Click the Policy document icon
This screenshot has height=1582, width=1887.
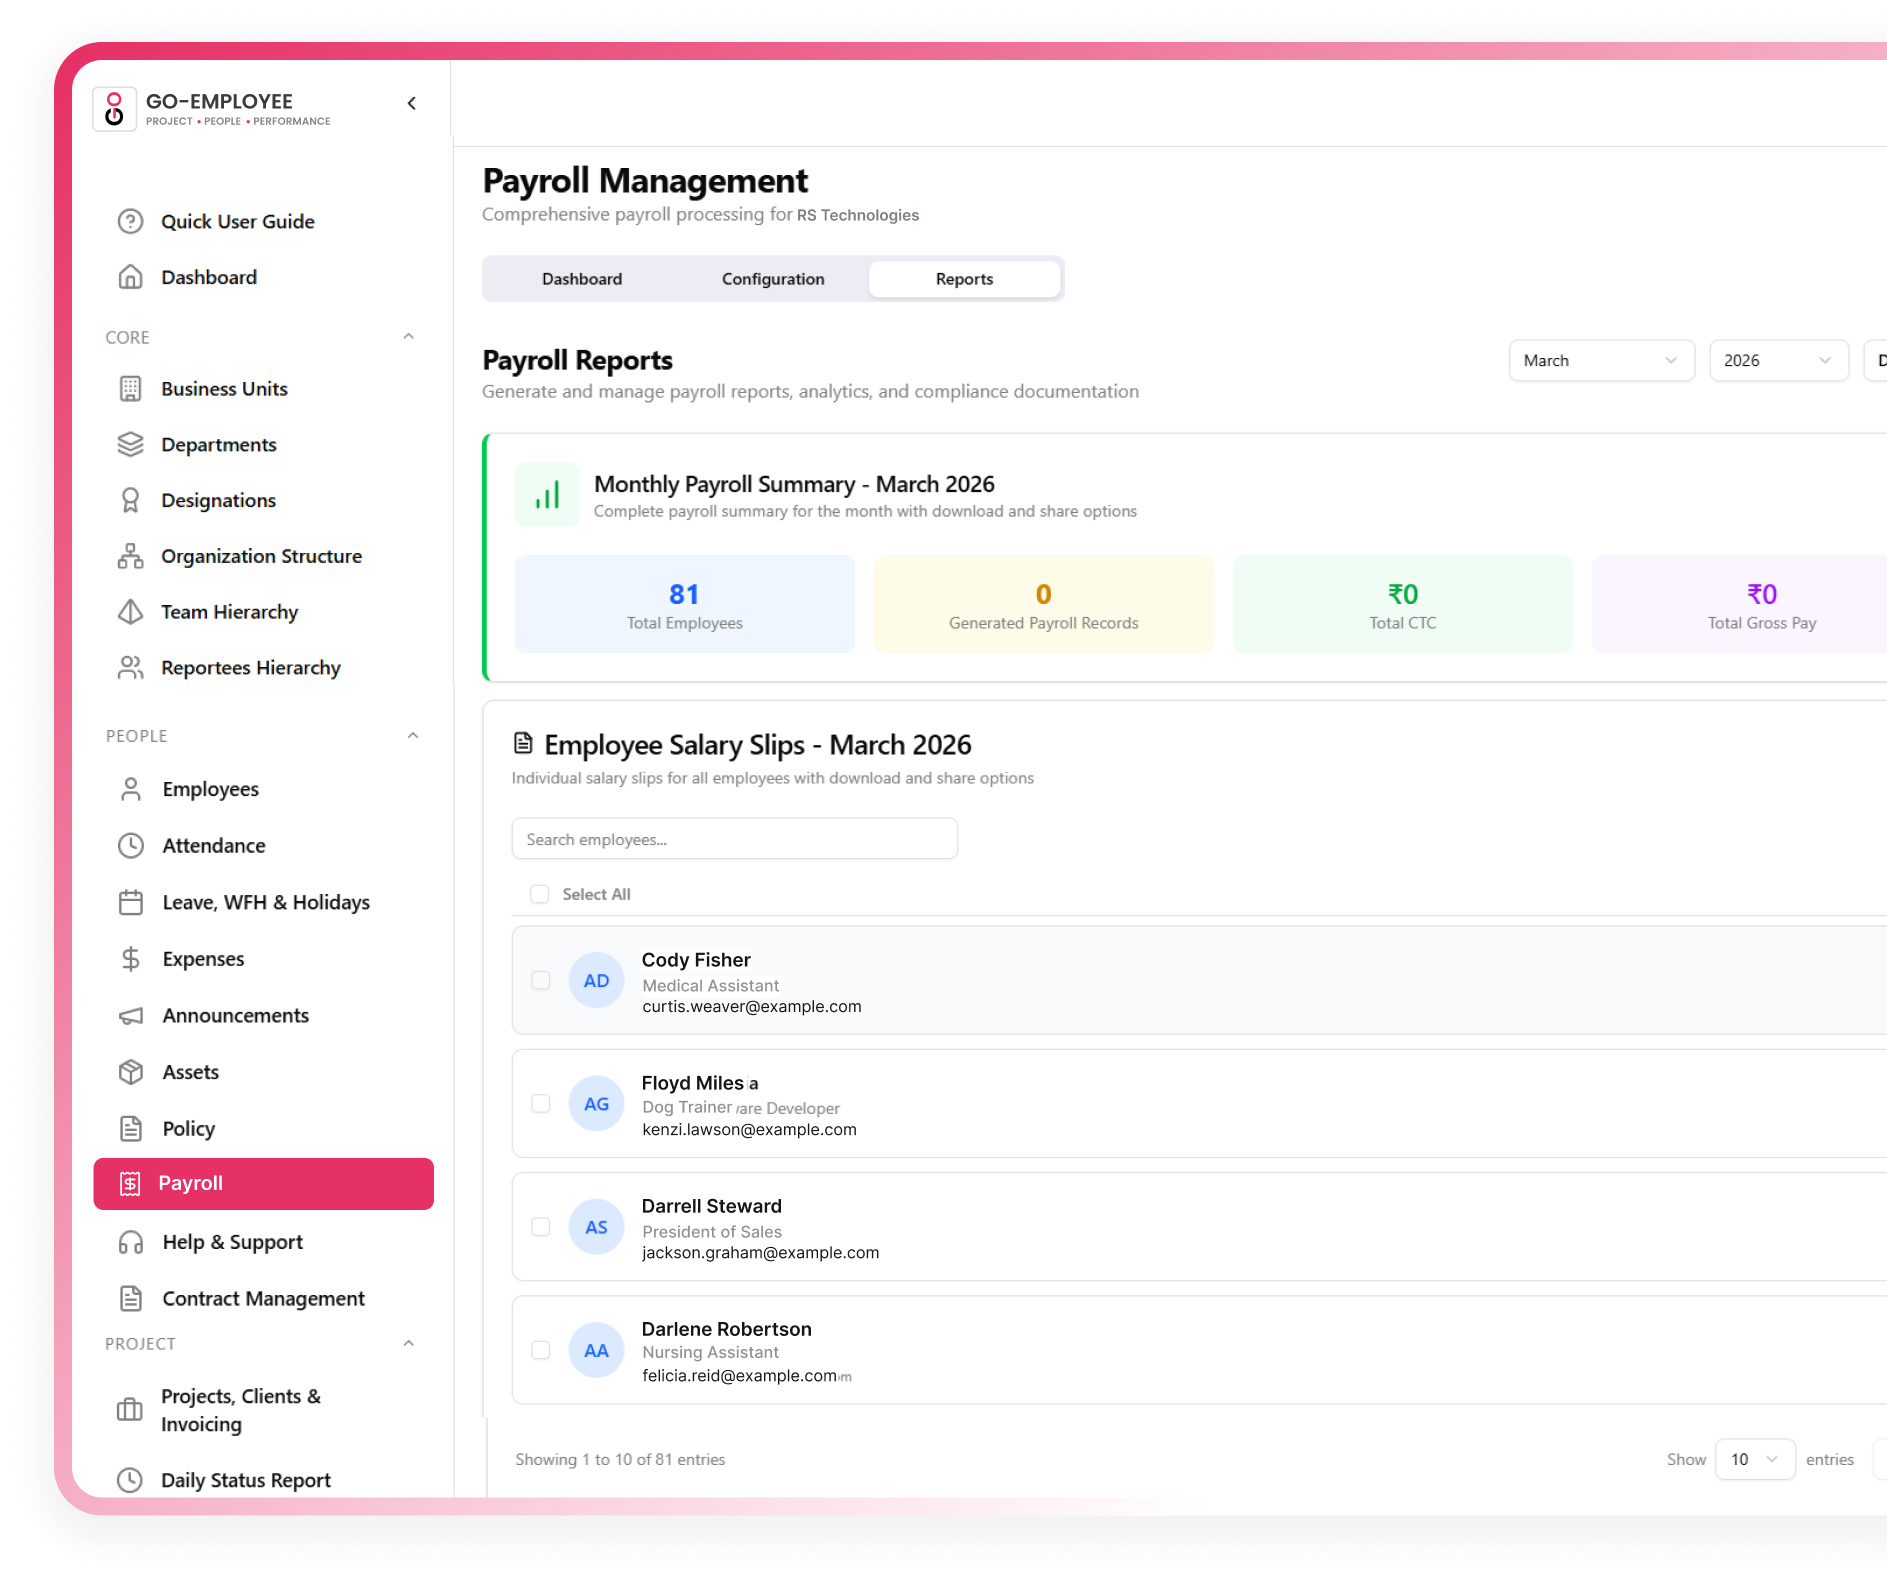tap(131, 1128)
